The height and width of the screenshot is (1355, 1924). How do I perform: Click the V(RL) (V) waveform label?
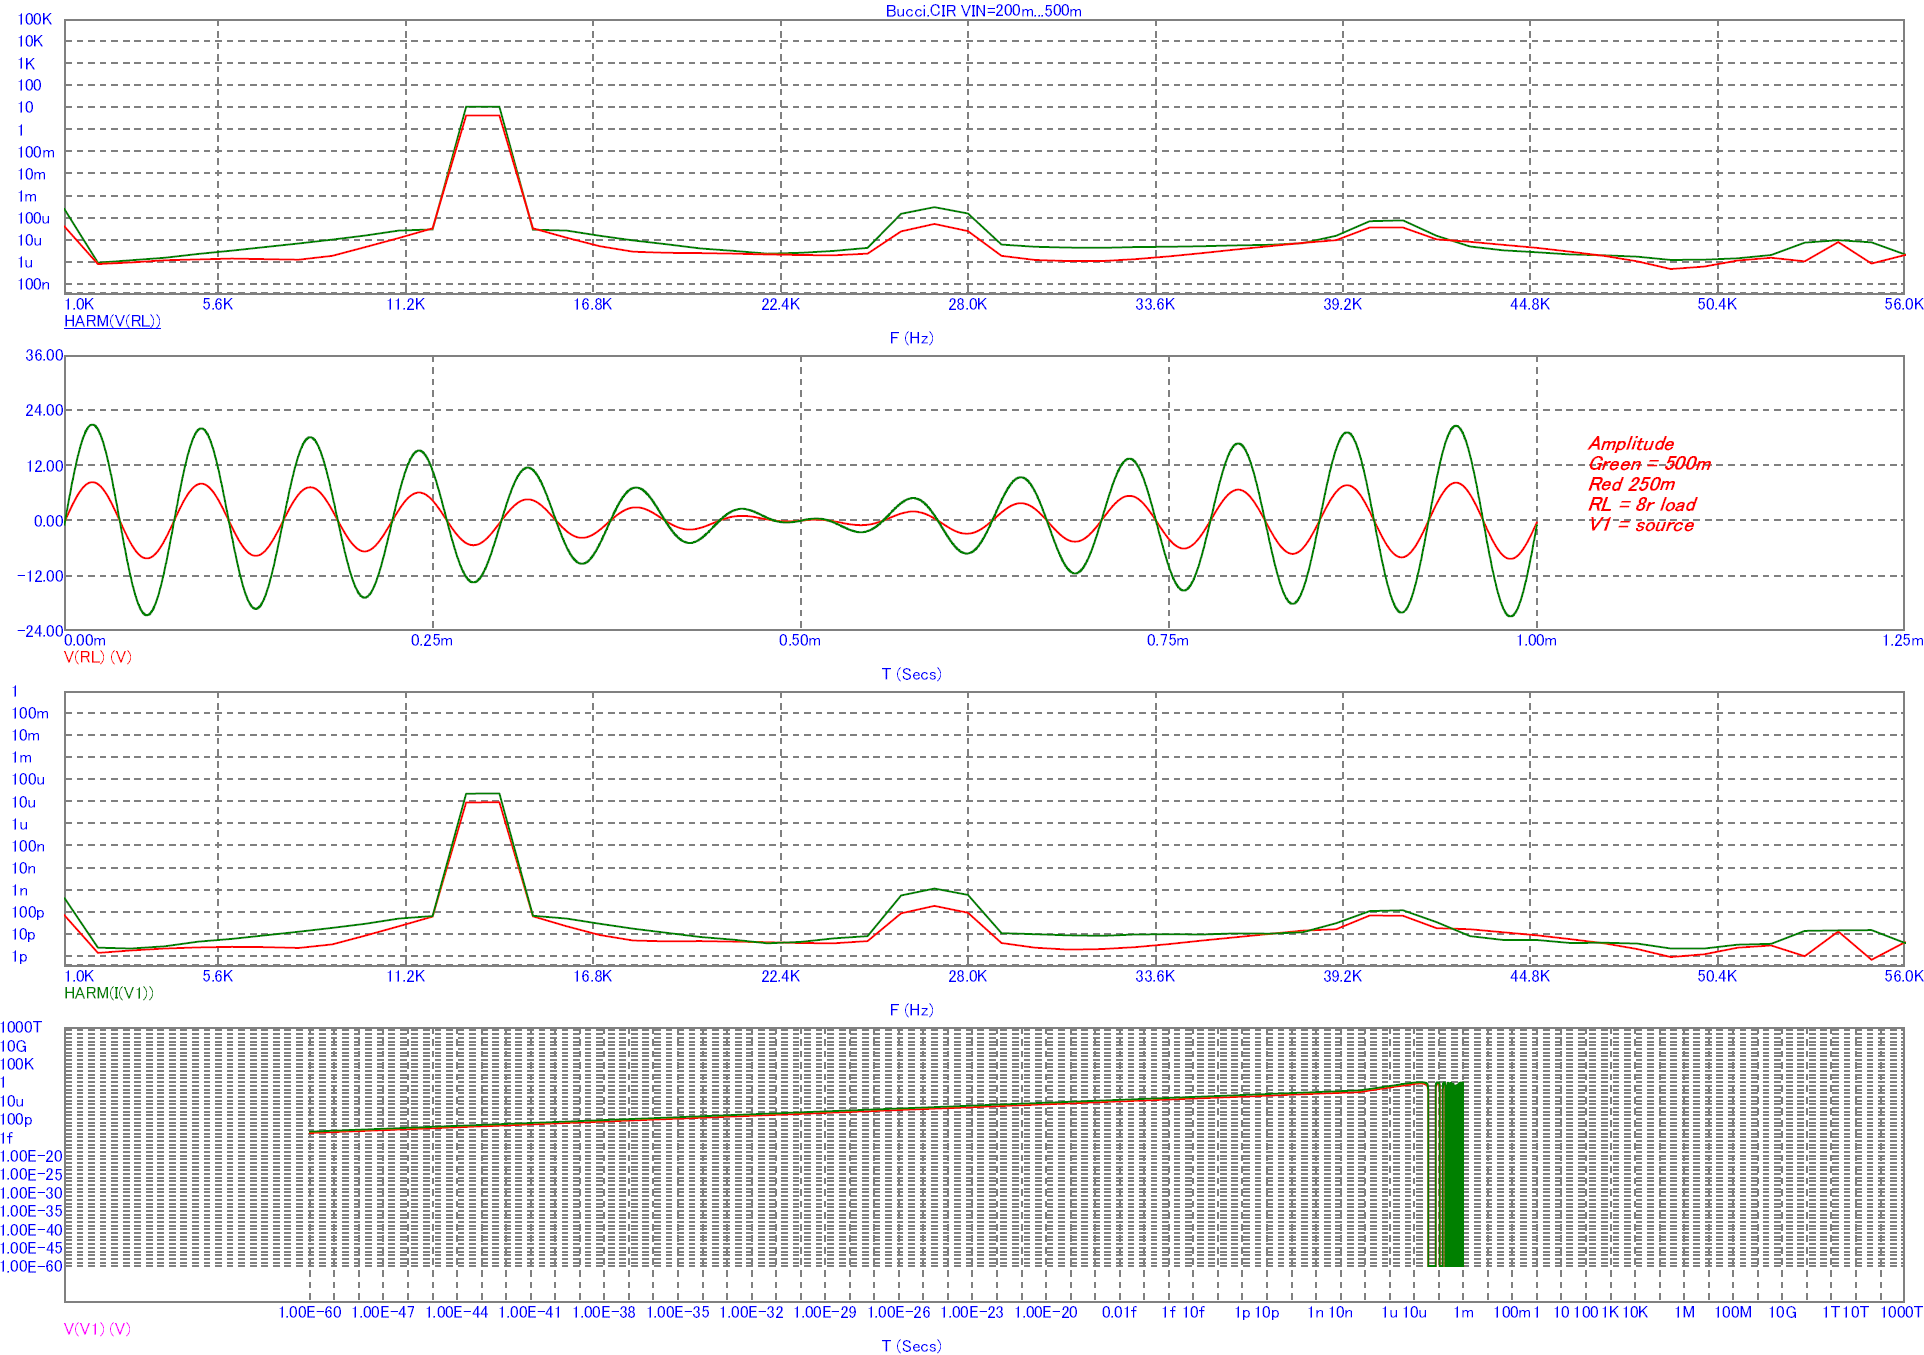pyautogui.click(x=98, y=657)
